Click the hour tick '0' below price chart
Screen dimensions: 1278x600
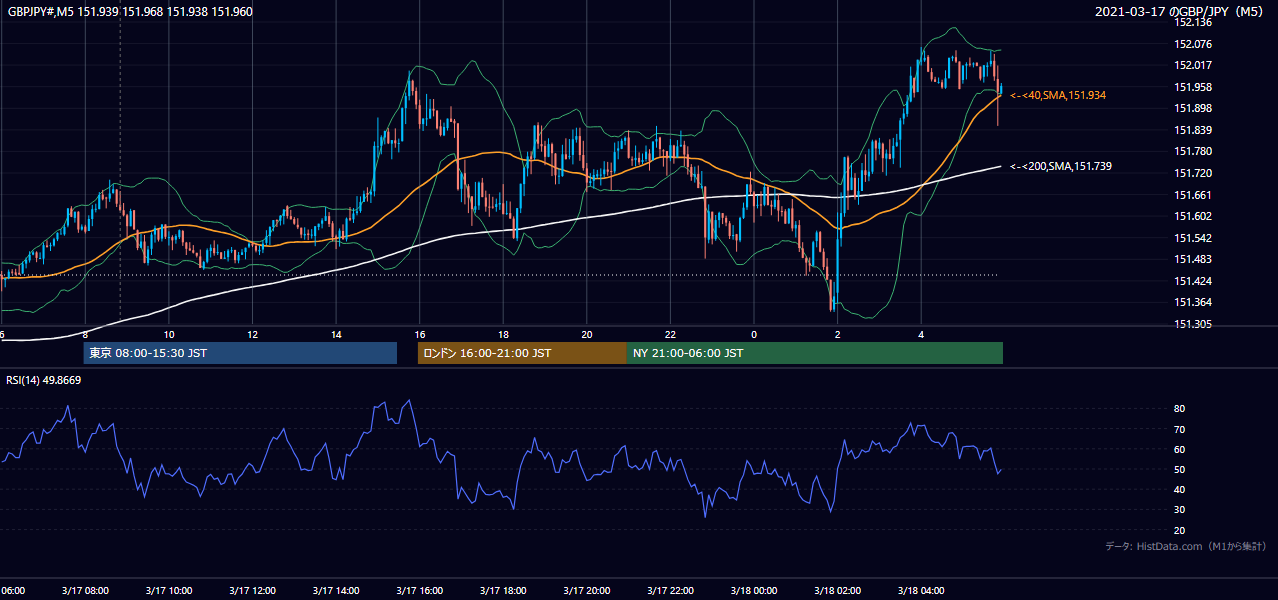(x=754, y=334)
